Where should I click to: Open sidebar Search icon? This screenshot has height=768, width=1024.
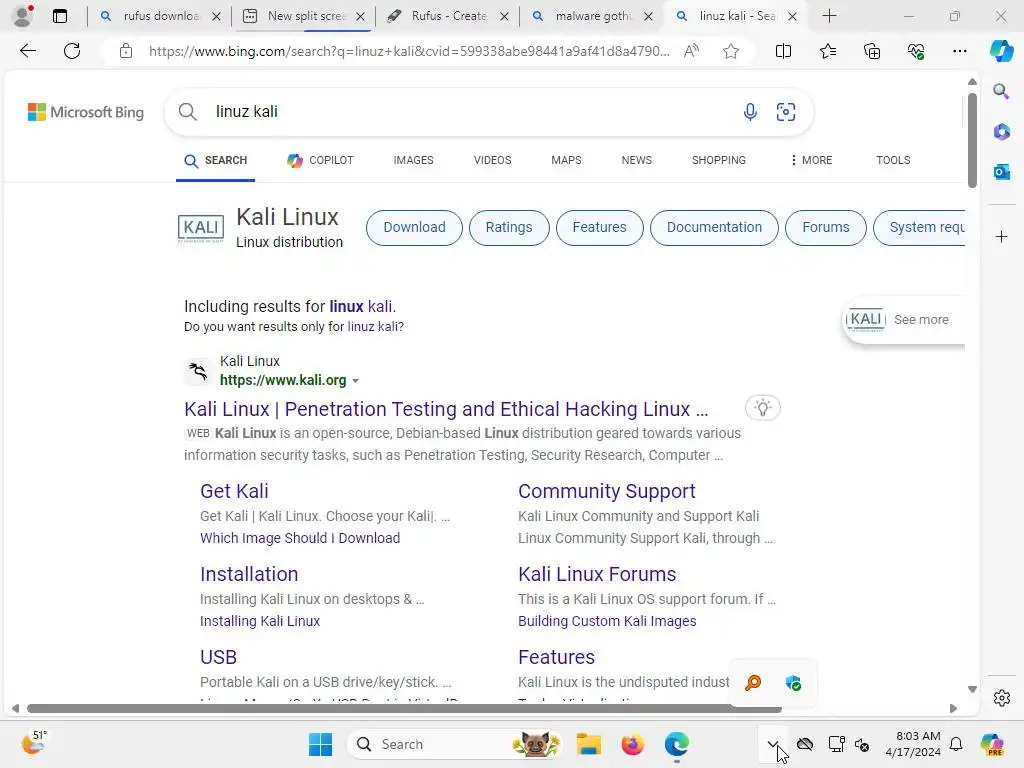pos(1001,91)
